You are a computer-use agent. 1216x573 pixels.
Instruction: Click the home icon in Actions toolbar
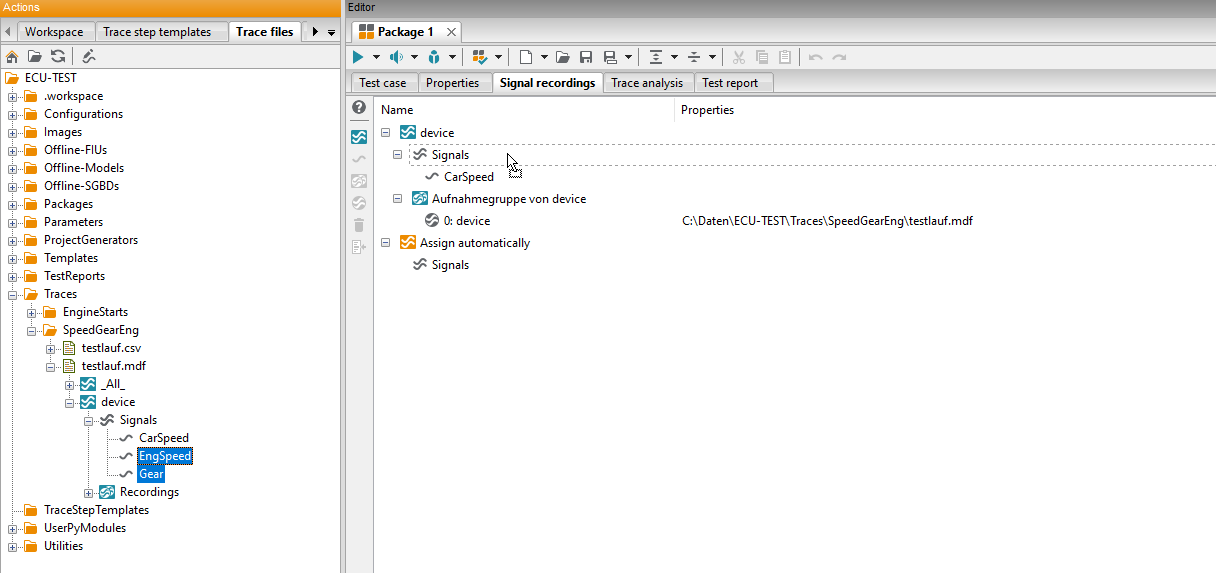click(x=12, y=56)
